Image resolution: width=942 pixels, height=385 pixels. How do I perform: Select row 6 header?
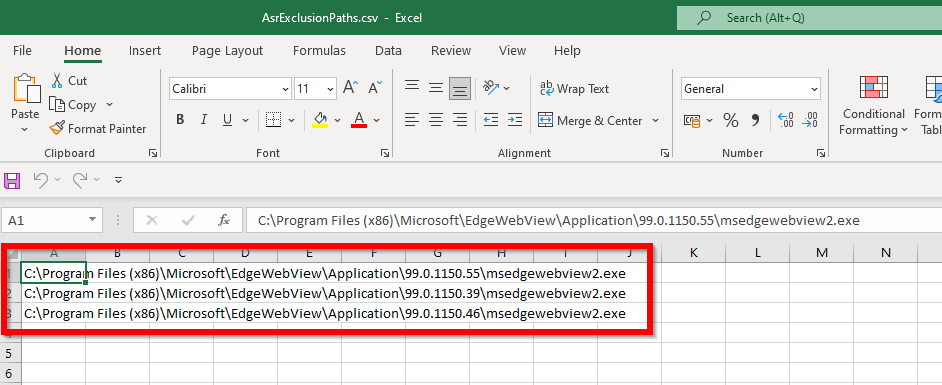tap(10, 373)
